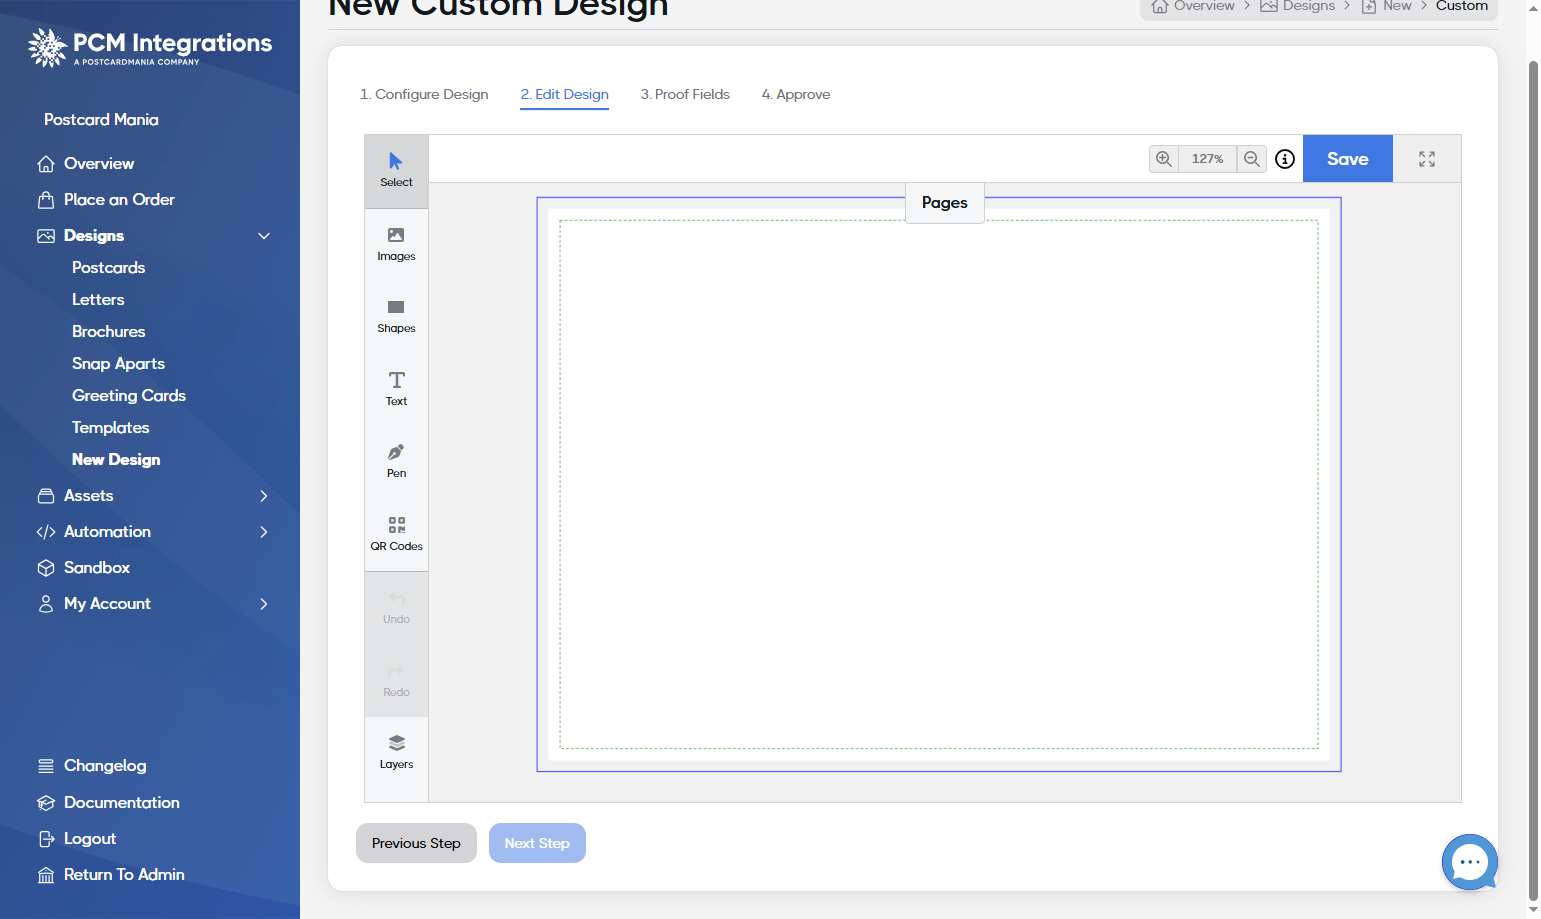Open Snap Aparts designs
The width and height of the screenshot is (1541, 919).
pos(118,363)
